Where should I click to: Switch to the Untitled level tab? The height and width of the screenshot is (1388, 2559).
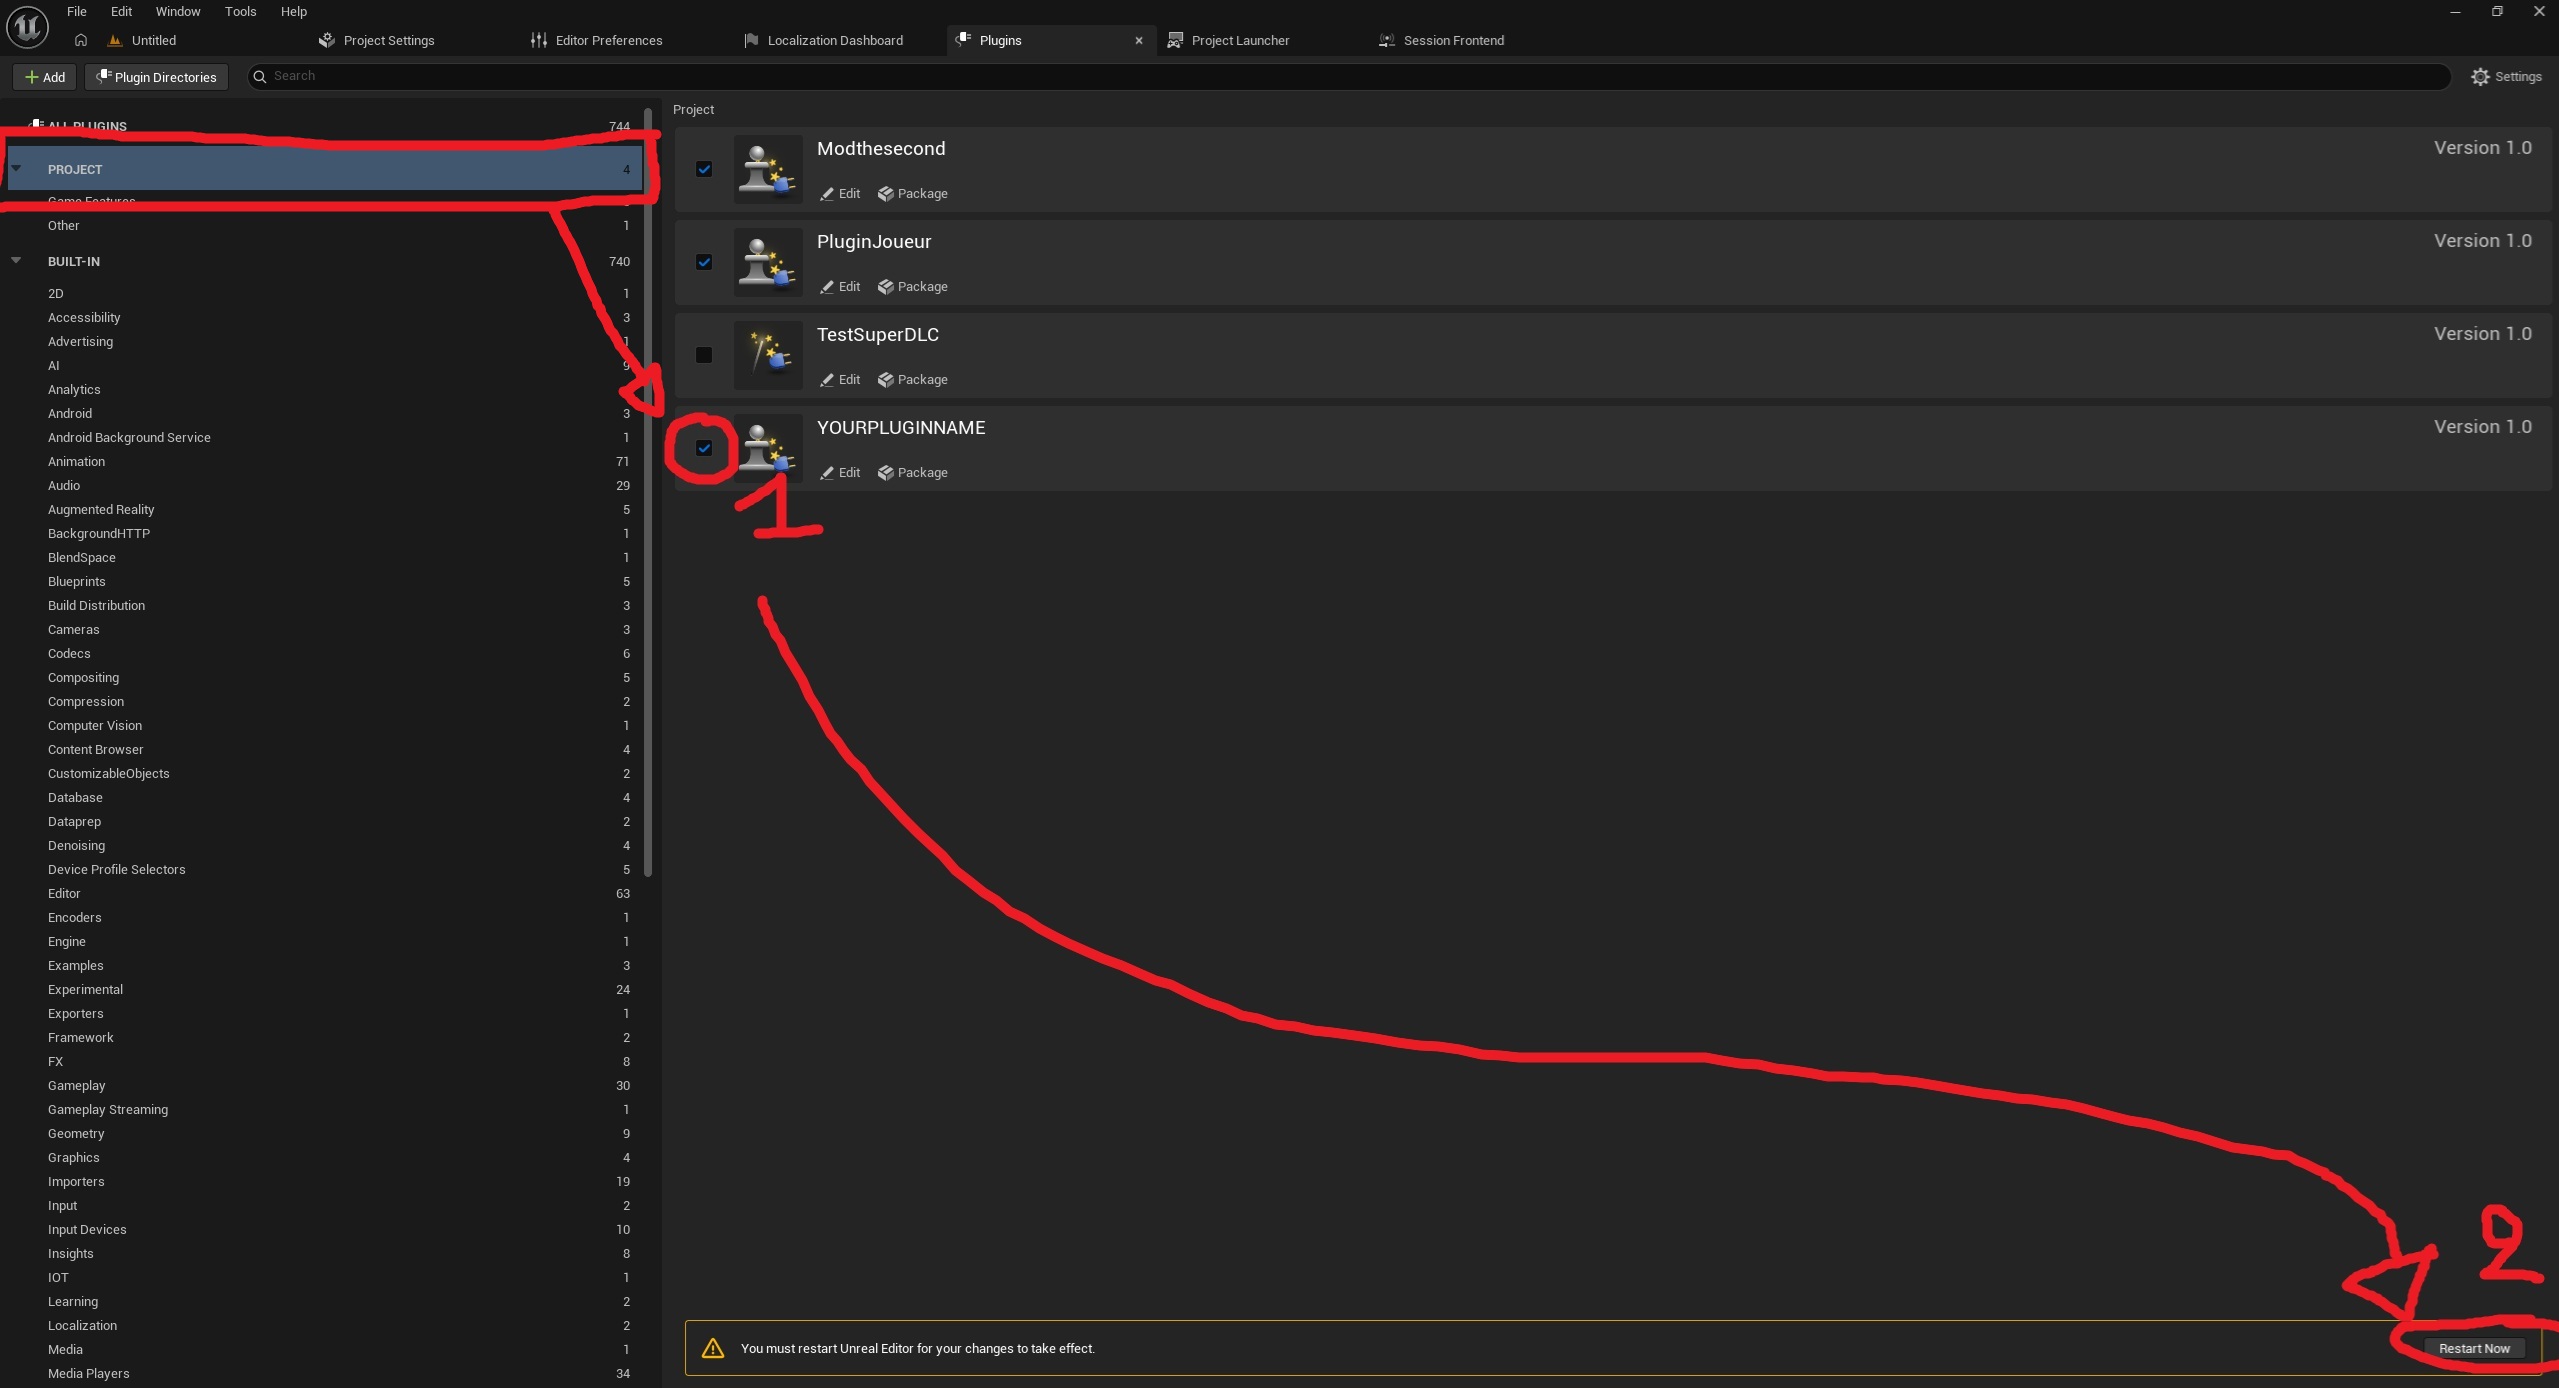click(x=153, y=40)
